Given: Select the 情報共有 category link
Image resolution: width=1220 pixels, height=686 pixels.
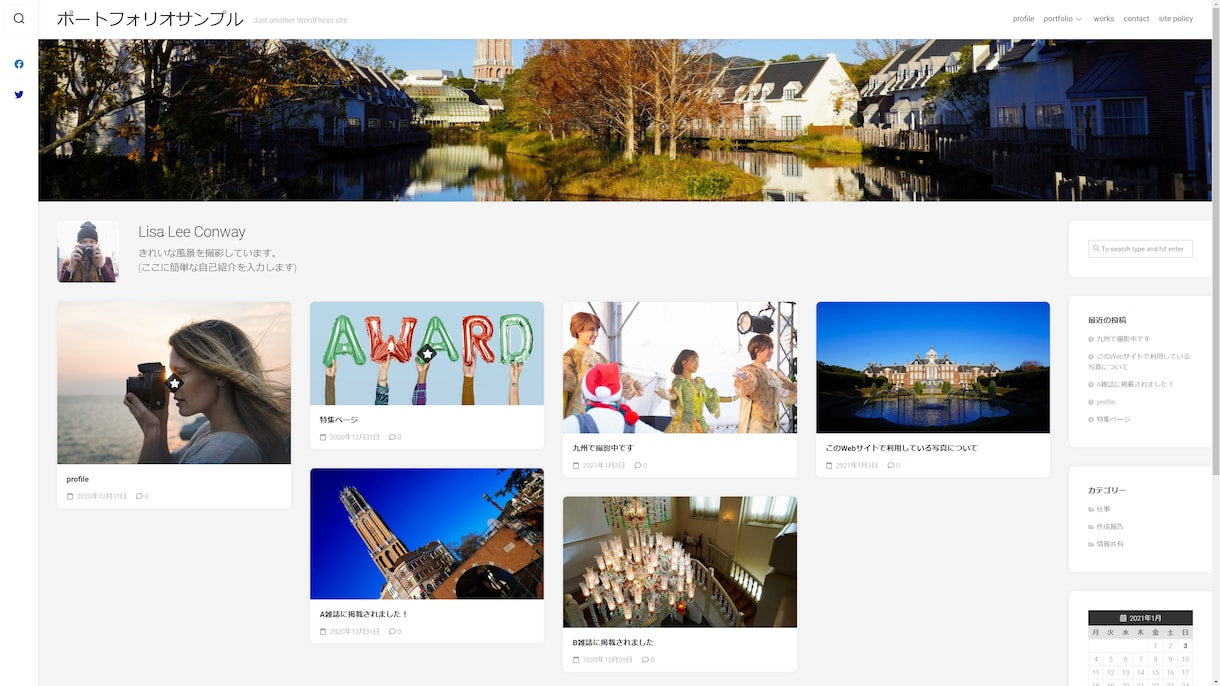Looking at the screenshot, I should 1110,544.
